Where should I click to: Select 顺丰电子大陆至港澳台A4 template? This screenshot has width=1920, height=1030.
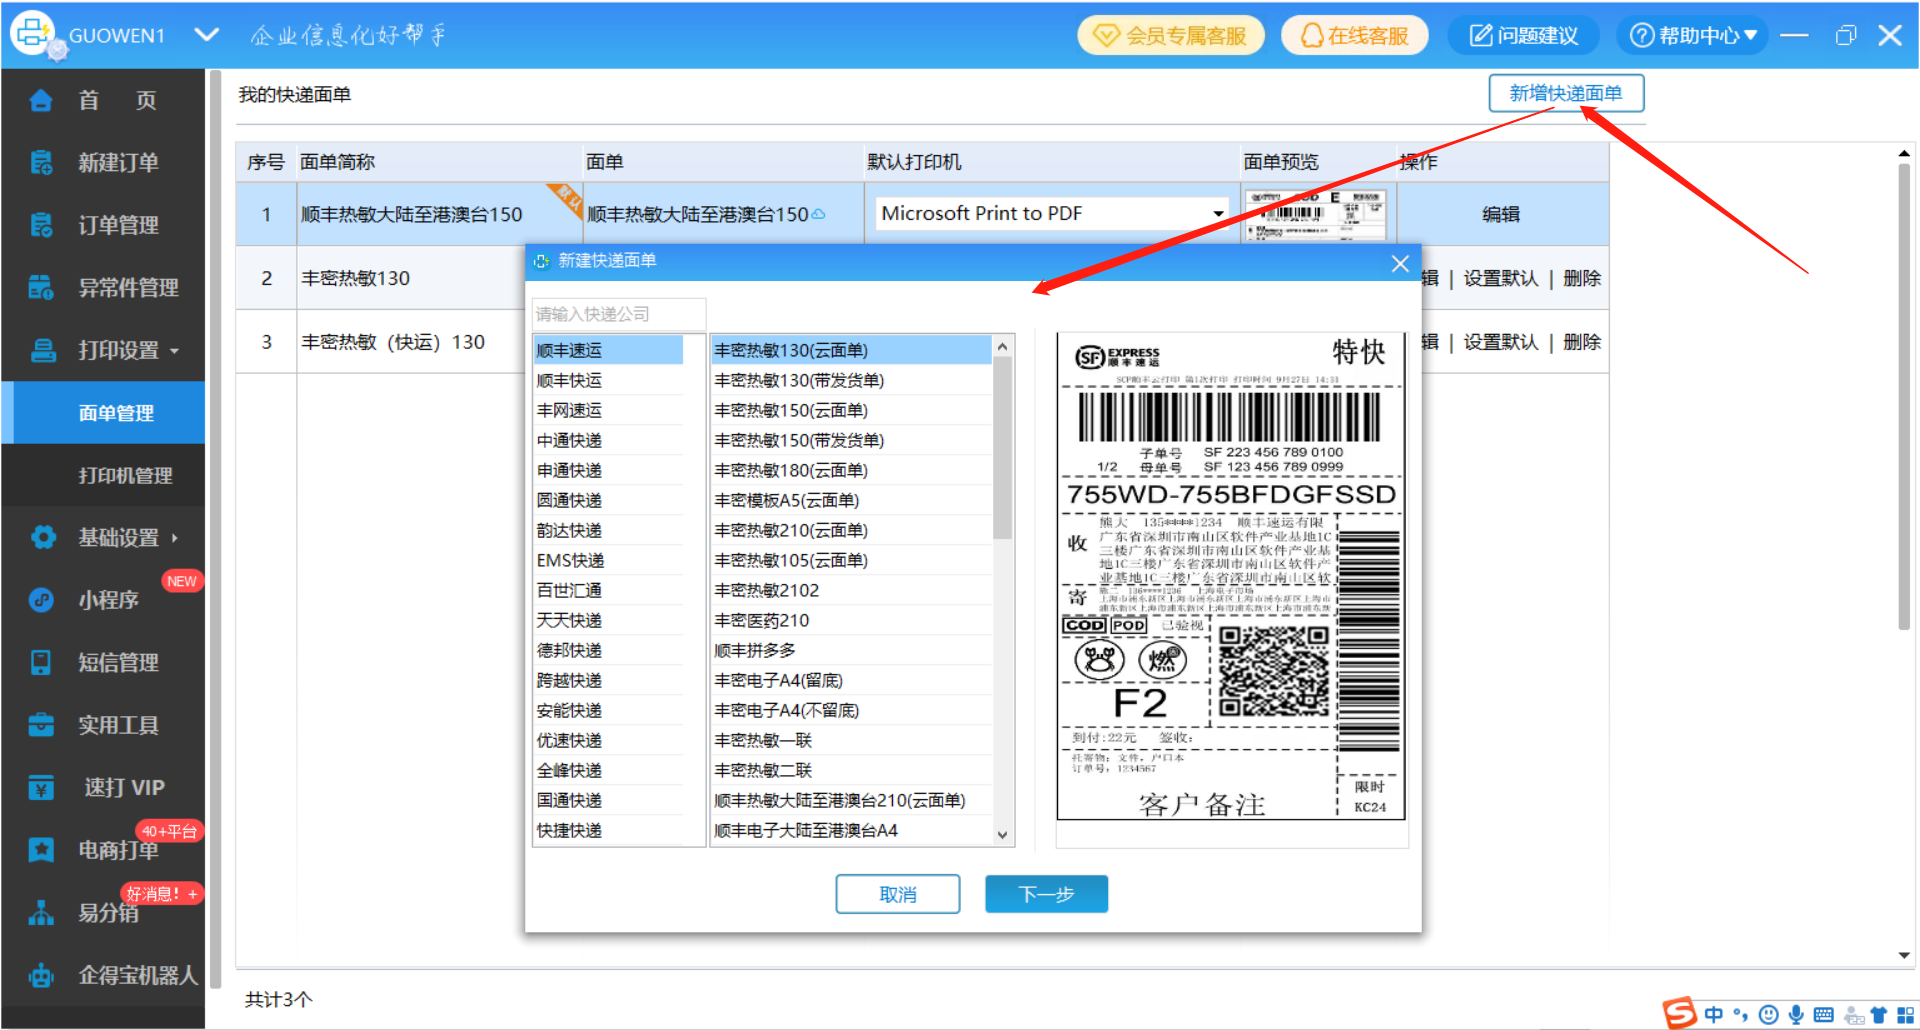(851, 830)
